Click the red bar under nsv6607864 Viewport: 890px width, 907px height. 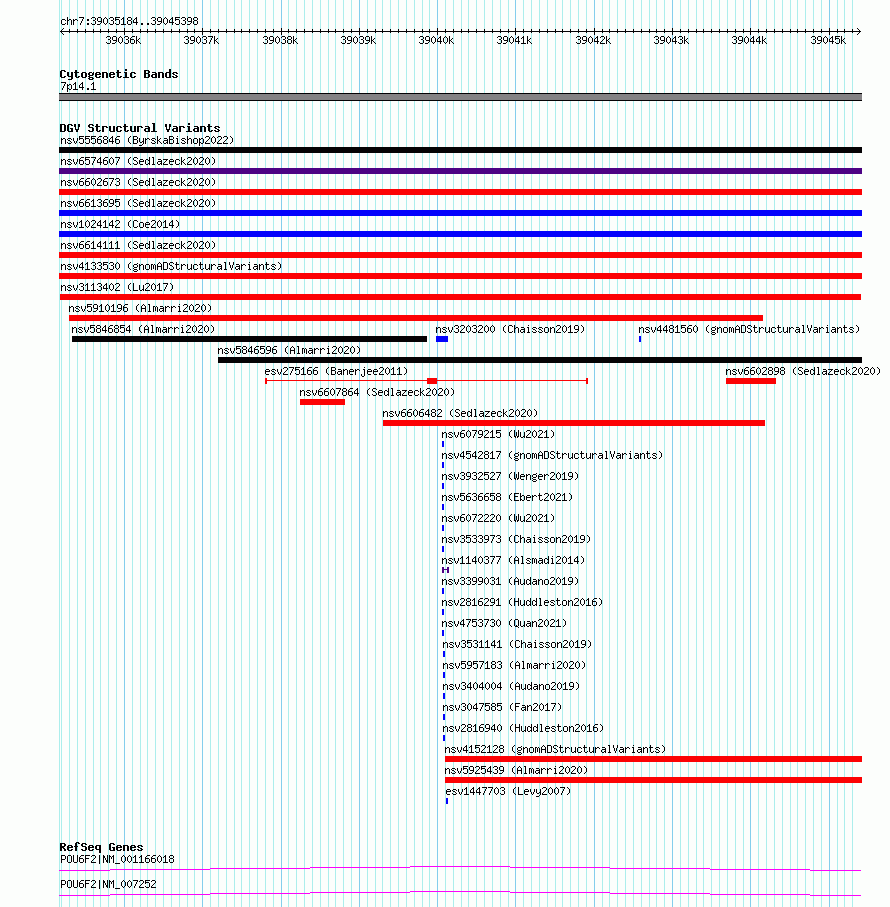point(322,403)
